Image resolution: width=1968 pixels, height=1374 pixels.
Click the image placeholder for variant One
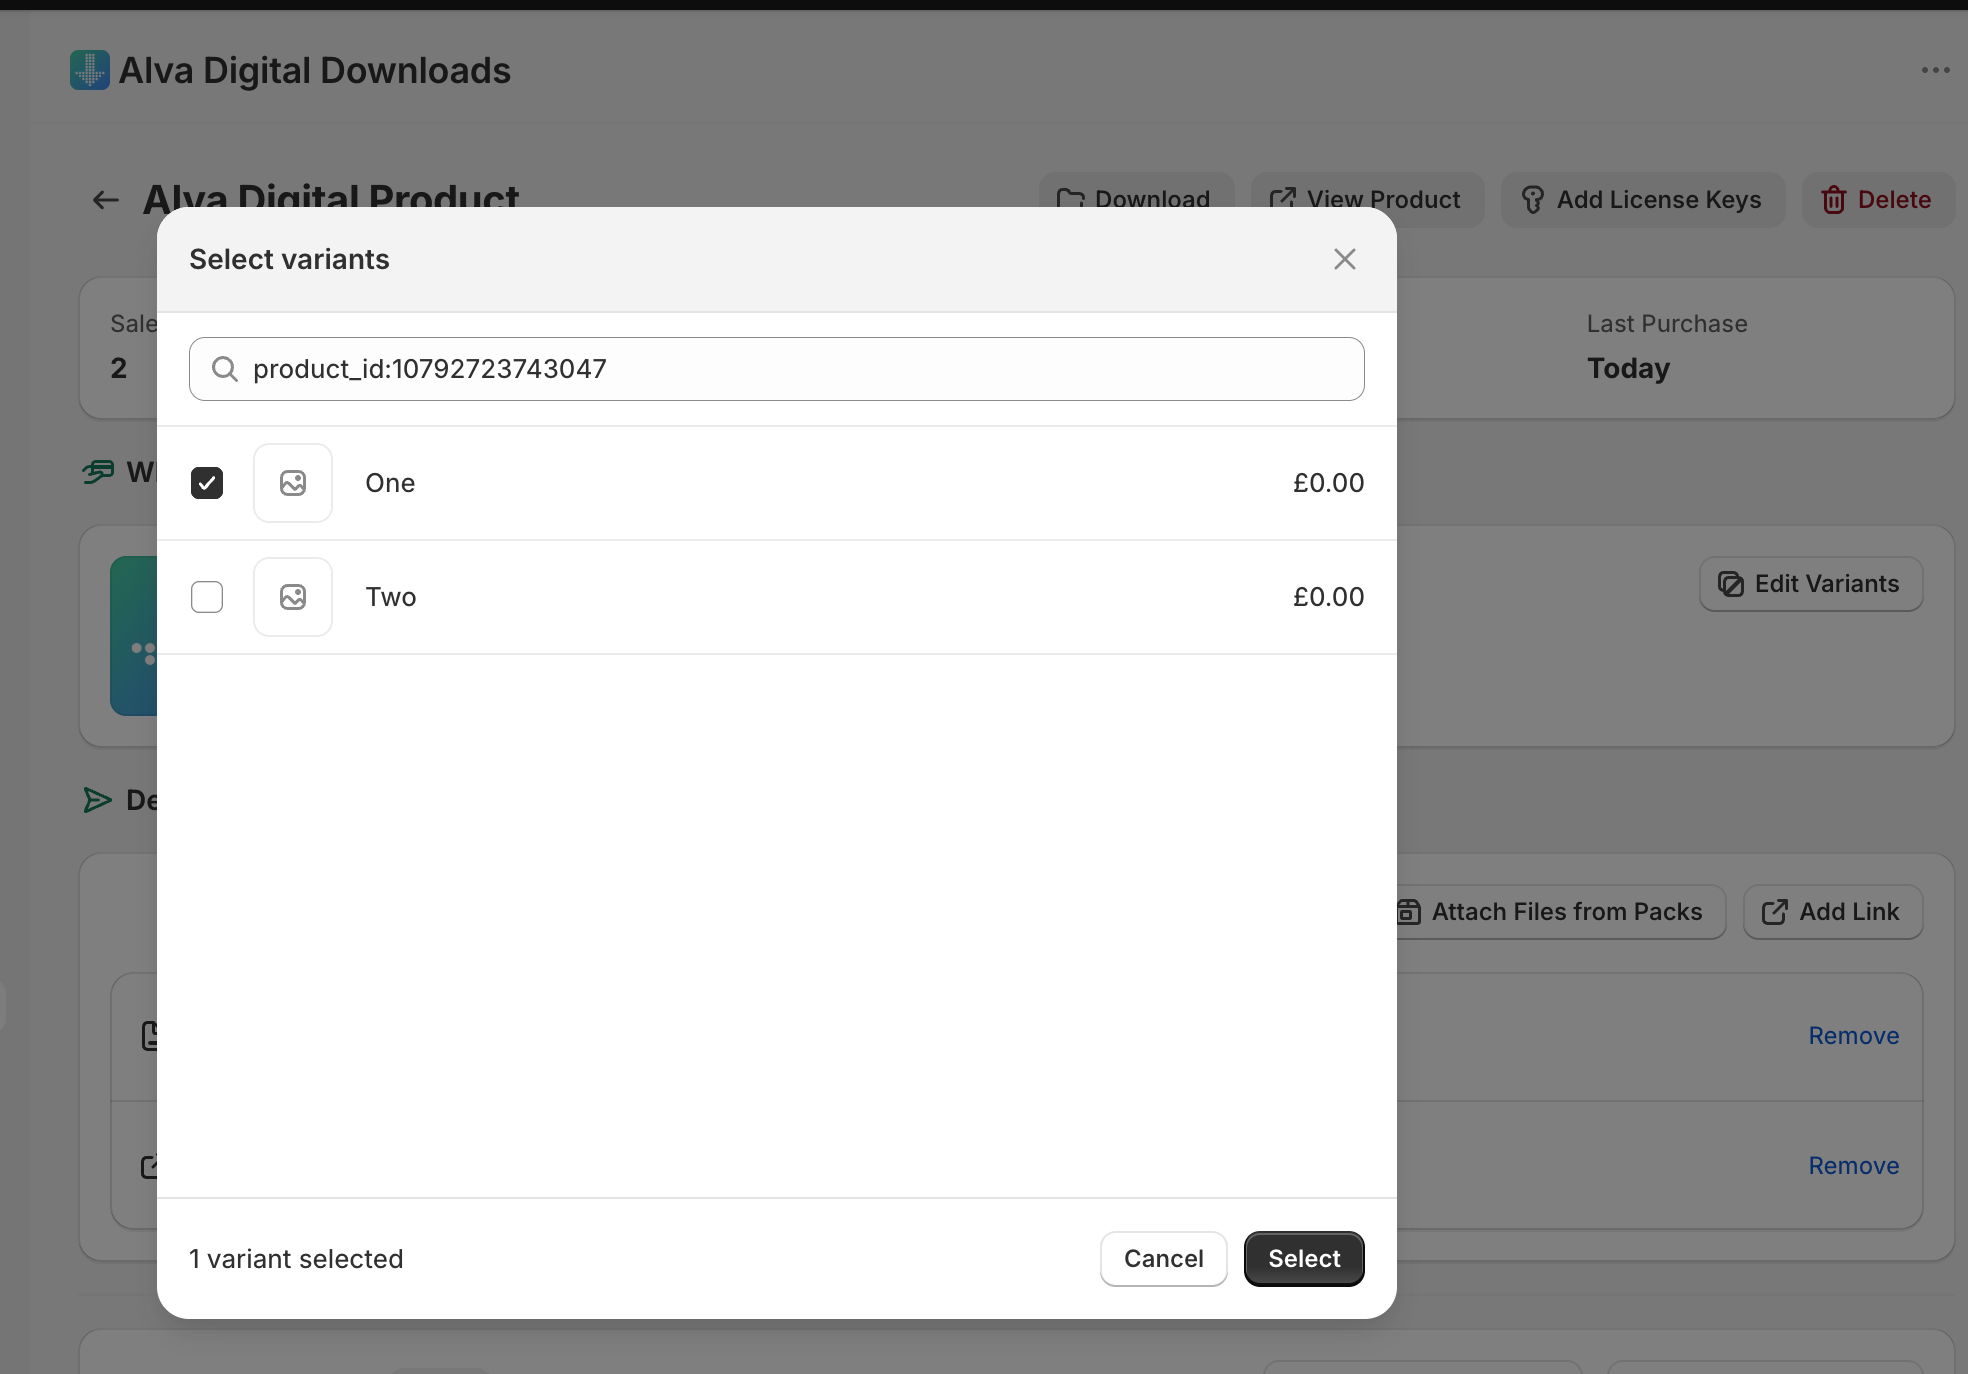point(293,483)
